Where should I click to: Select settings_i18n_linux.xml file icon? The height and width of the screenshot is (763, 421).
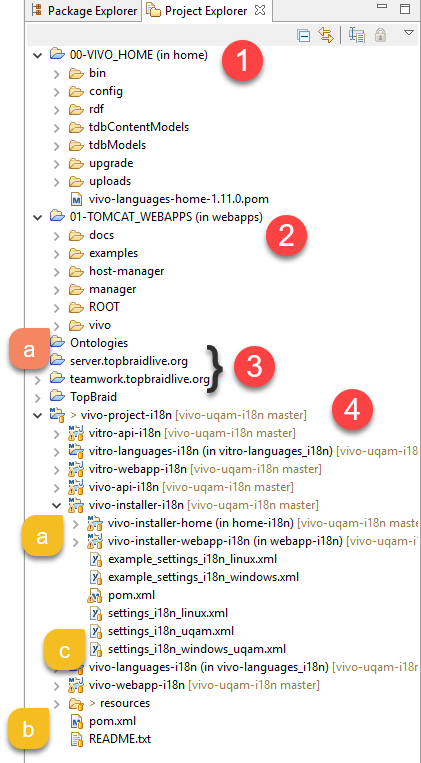coord(96,613)
